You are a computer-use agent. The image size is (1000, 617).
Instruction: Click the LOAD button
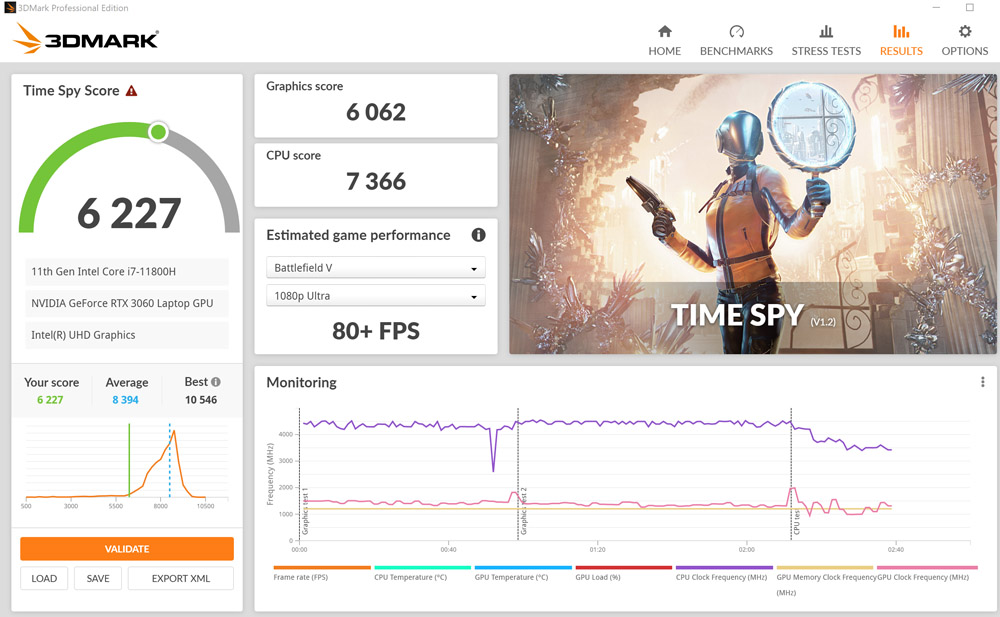[44, 578]
